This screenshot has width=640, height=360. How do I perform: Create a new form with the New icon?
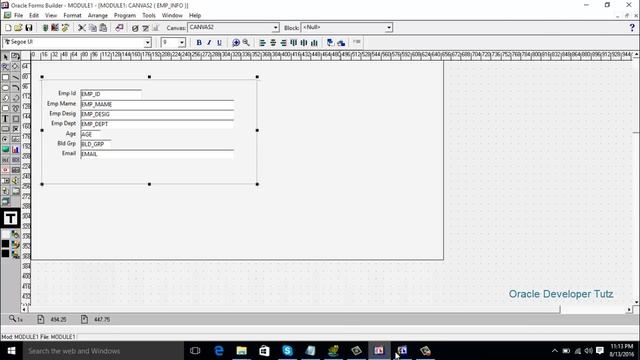8,28
